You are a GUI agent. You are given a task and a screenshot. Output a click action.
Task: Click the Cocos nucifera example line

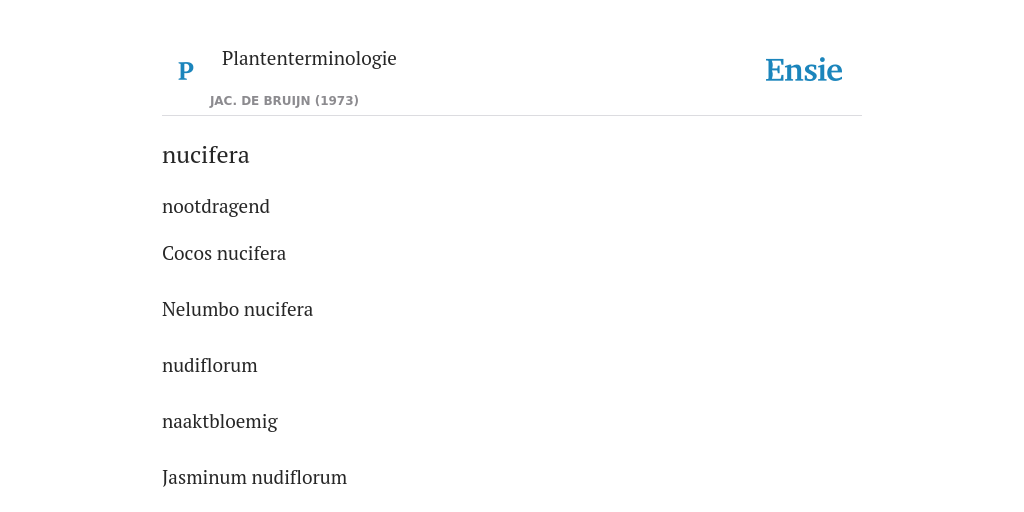[224, 253]
